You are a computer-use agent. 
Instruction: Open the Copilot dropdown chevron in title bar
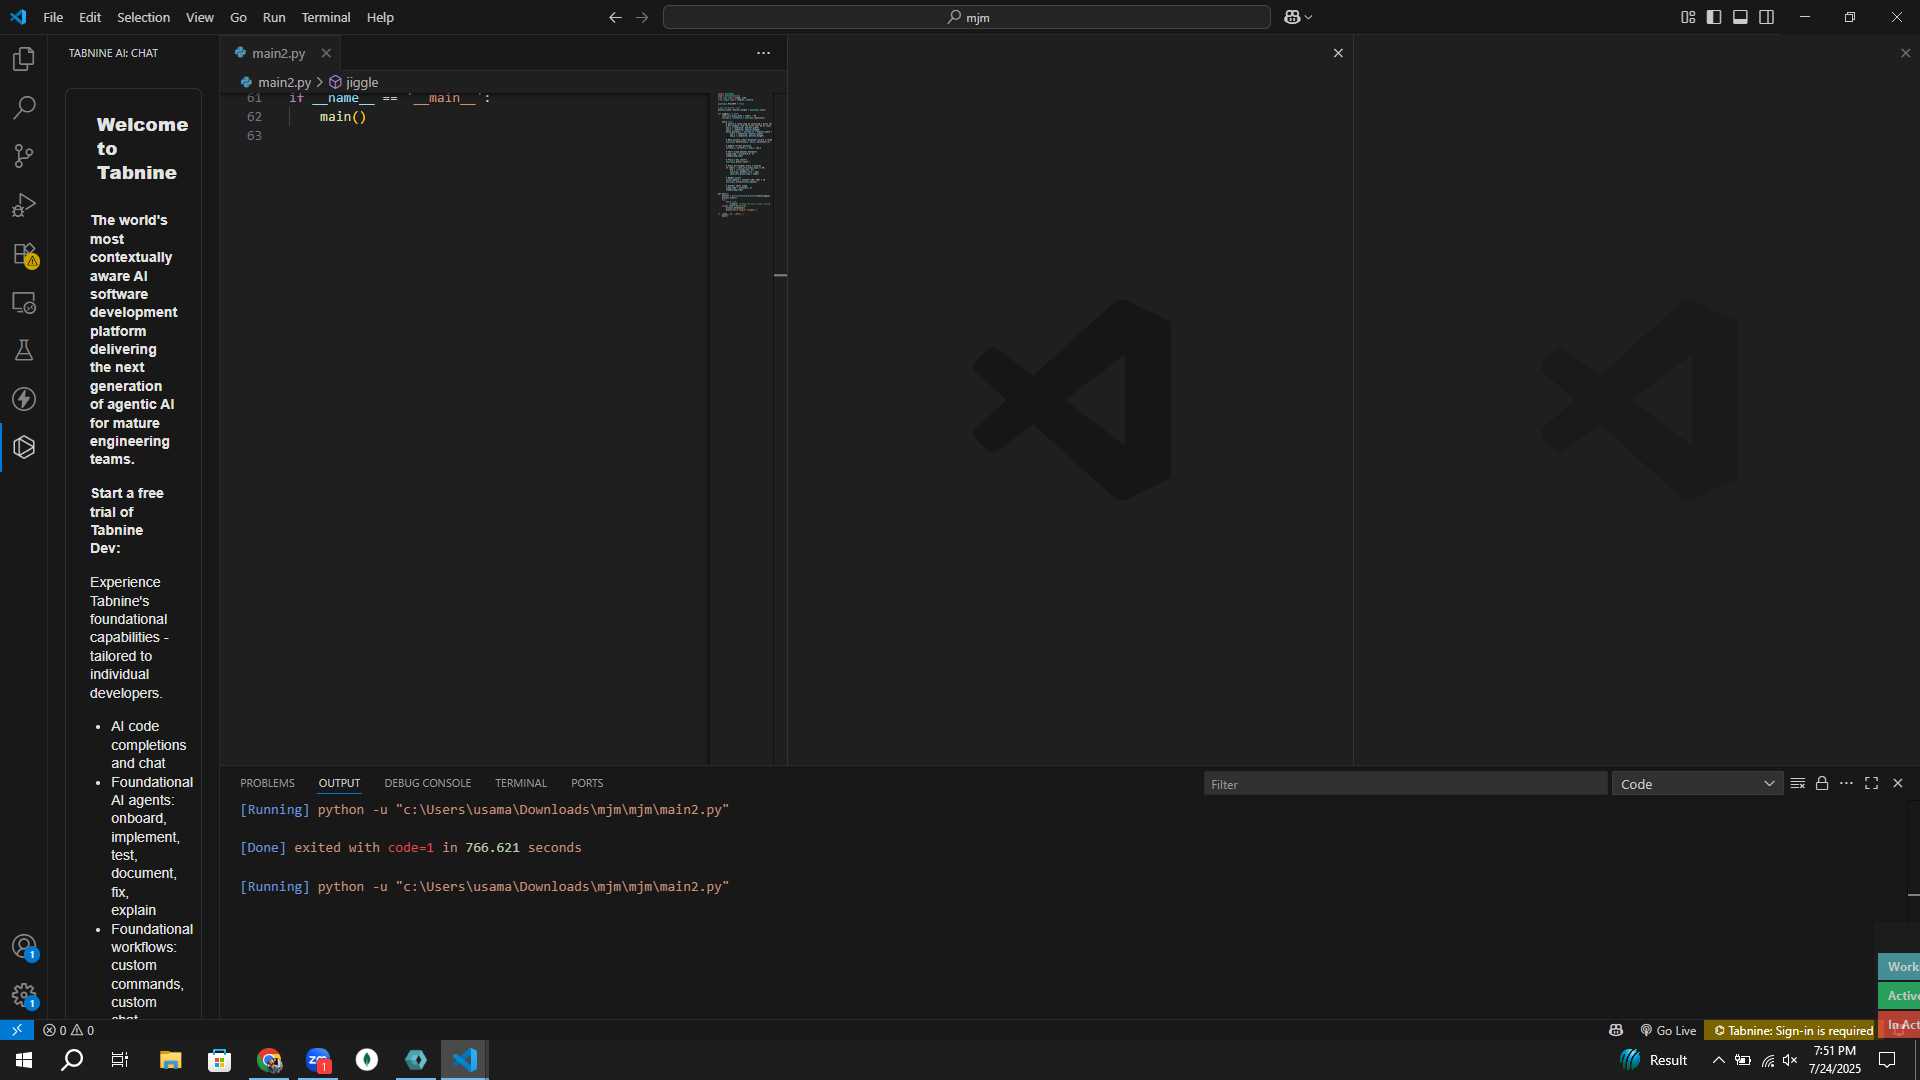[x=1308, y=17]
